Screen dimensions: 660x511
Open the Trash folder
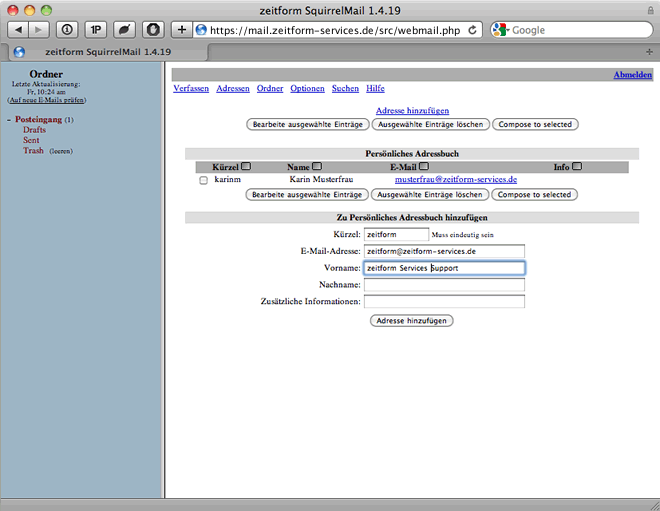point(33,151)
